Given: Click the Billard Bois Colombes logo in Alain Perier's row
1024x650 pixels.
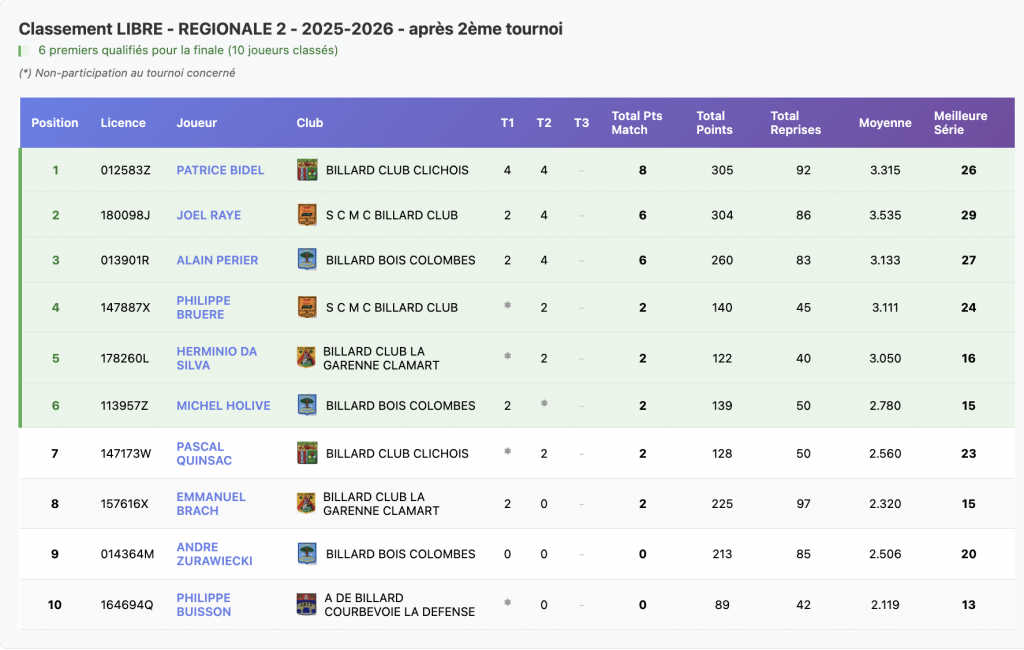Looking at the screenshot, I should (x=307, y=260).
